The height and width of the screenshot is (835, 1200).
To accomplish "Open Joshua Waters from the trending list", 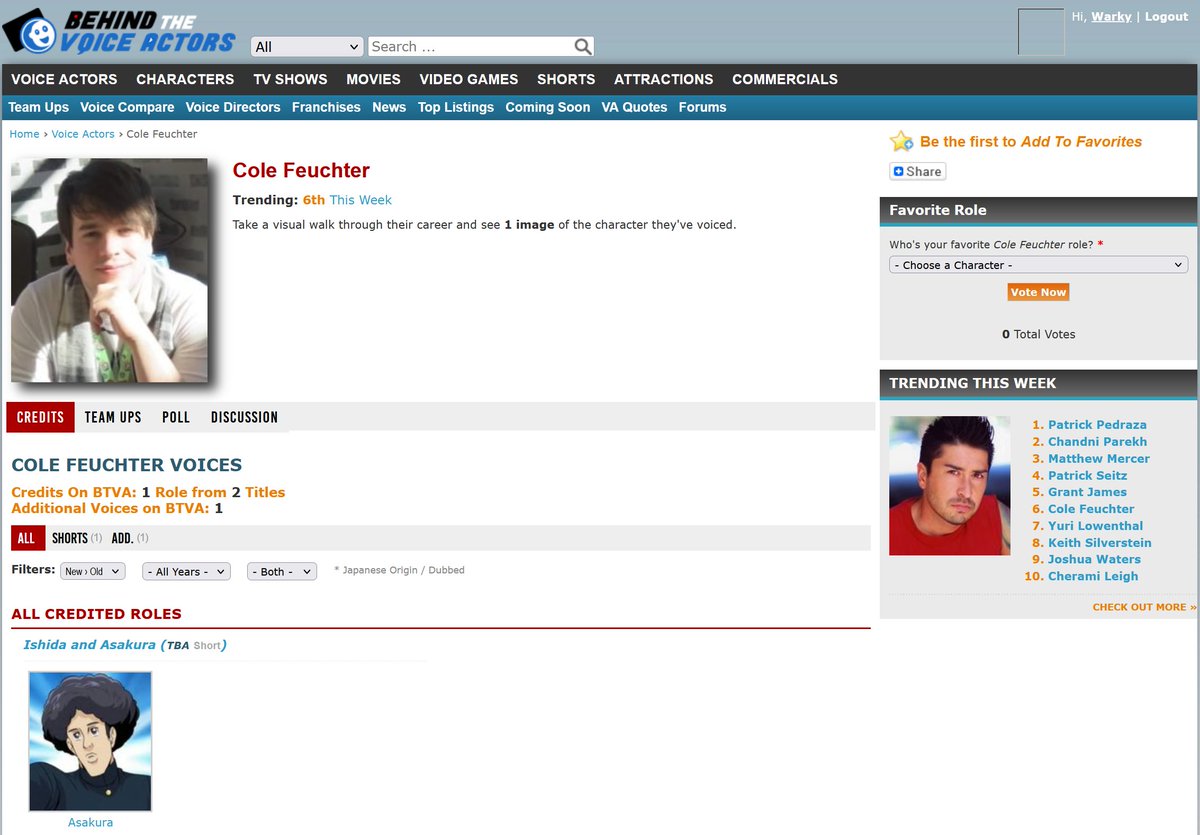I will 1094,559.
